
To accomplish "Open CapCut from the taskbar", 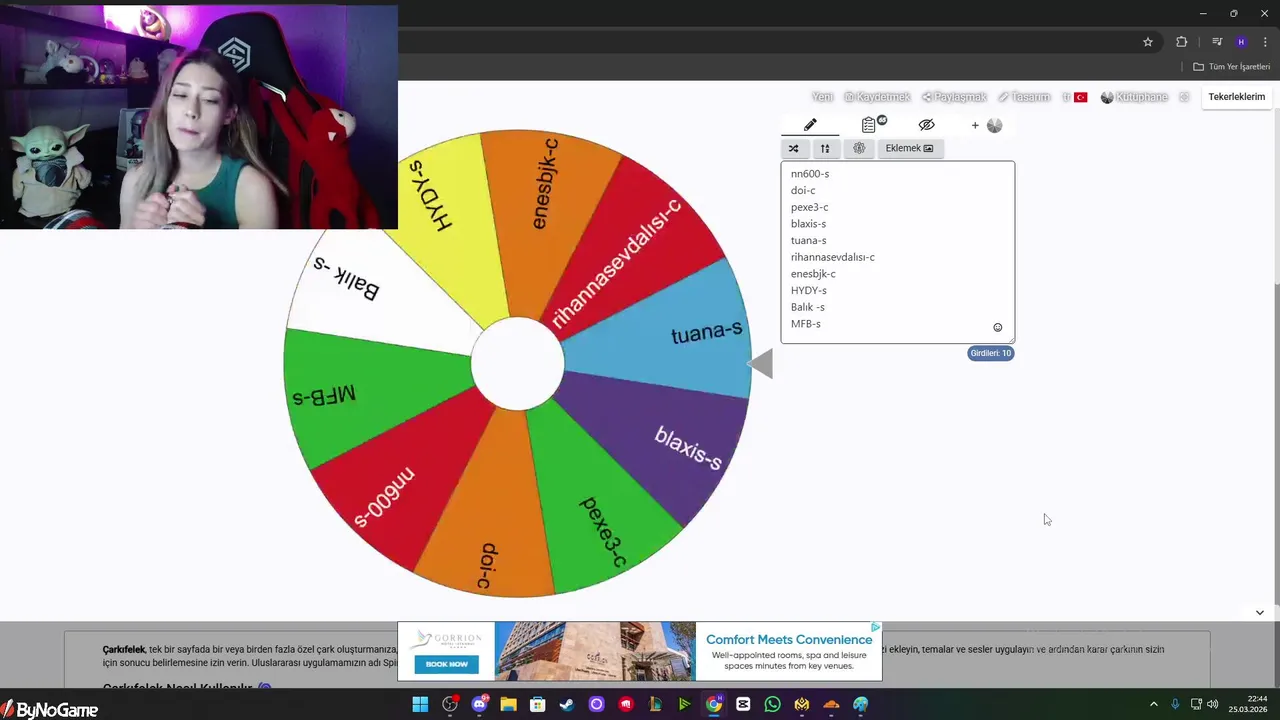I will click(x=743, y=704).
